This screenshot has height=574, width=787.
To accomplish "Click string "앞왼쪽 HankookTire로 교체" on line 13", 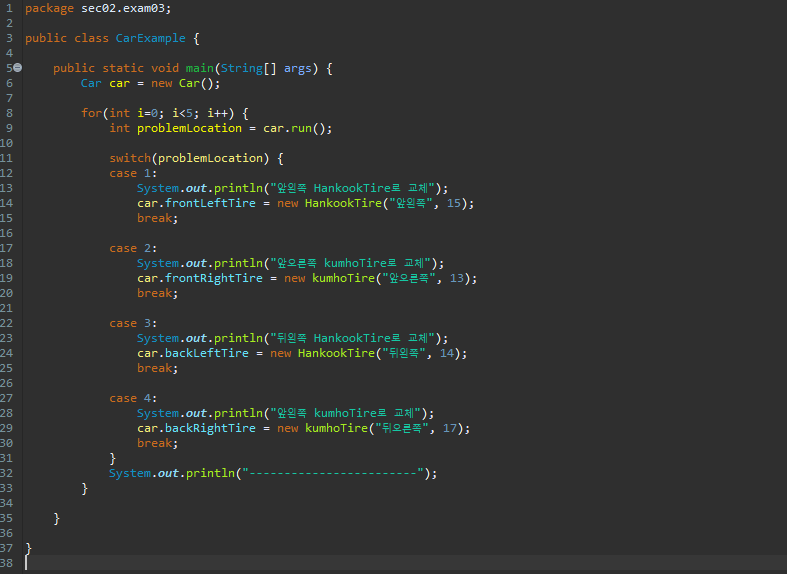I will click(x=352, y=188).
